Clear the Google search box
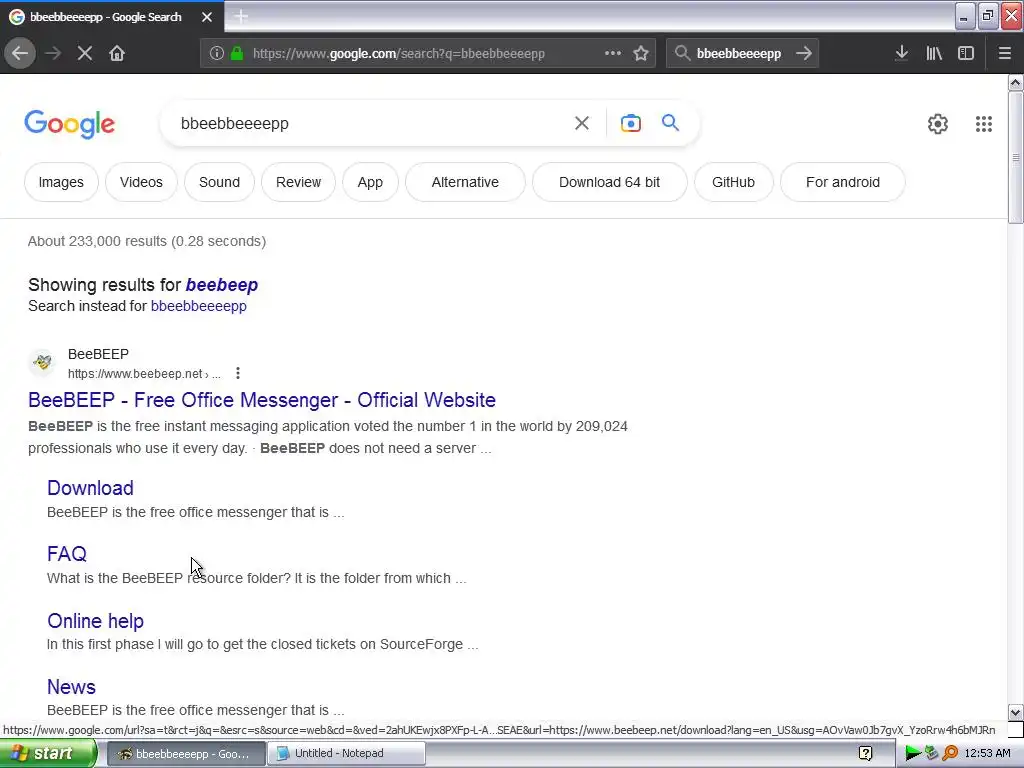 [x=581, y=123]
